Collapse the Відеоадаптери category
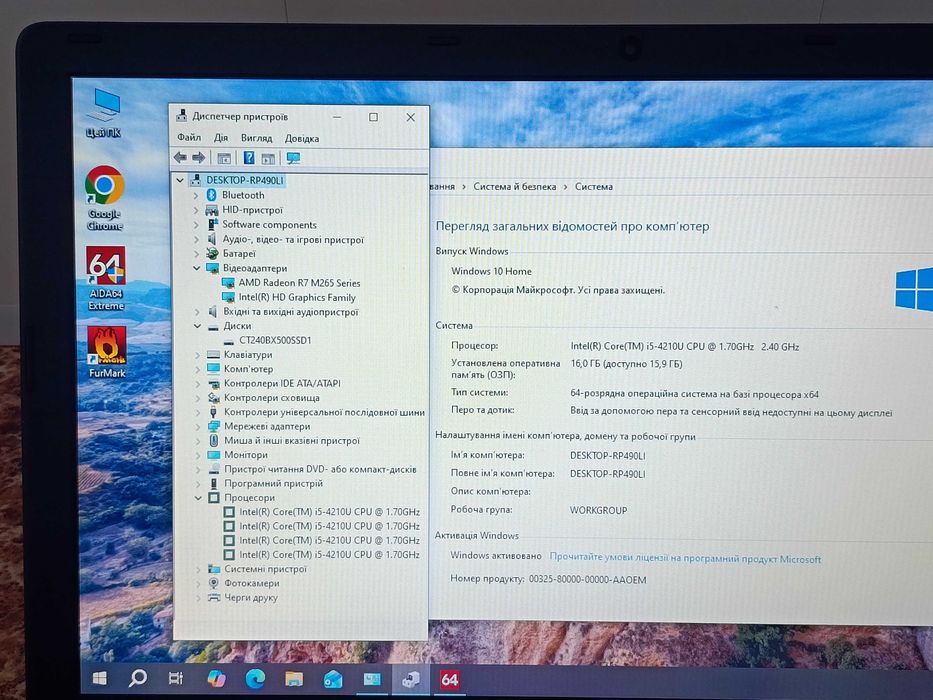Image resolution: width=933 pixels, height=700 pixels. point(196,268)
